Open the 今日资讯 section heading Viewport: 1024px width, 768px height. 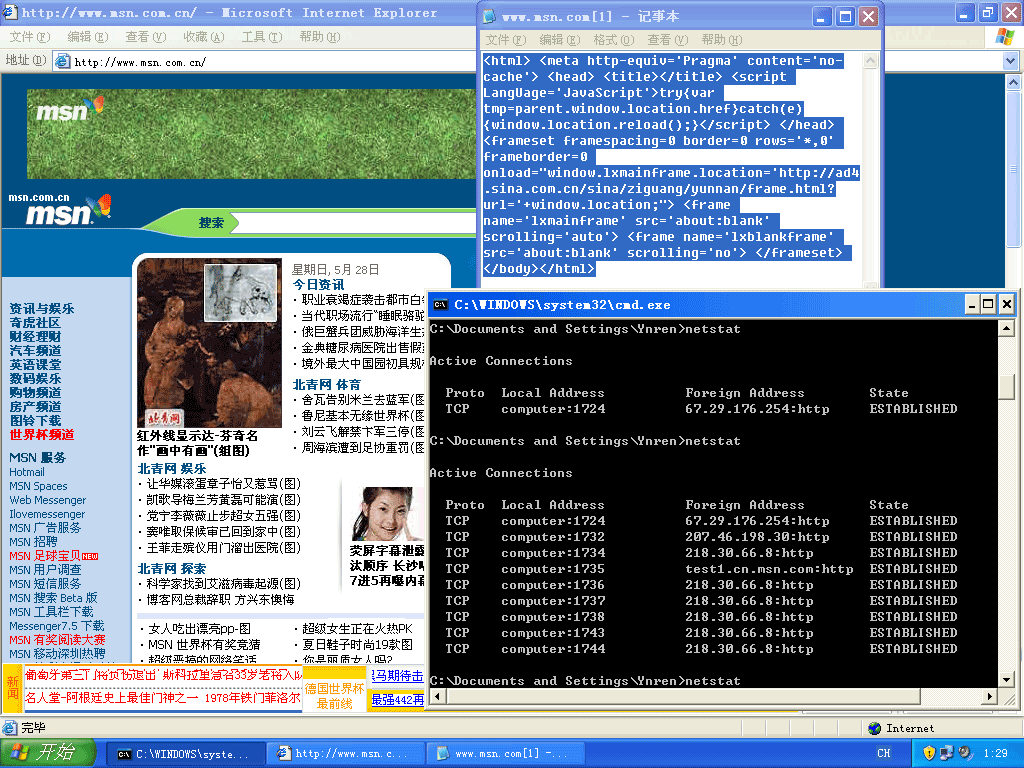[x=318, y=285]
